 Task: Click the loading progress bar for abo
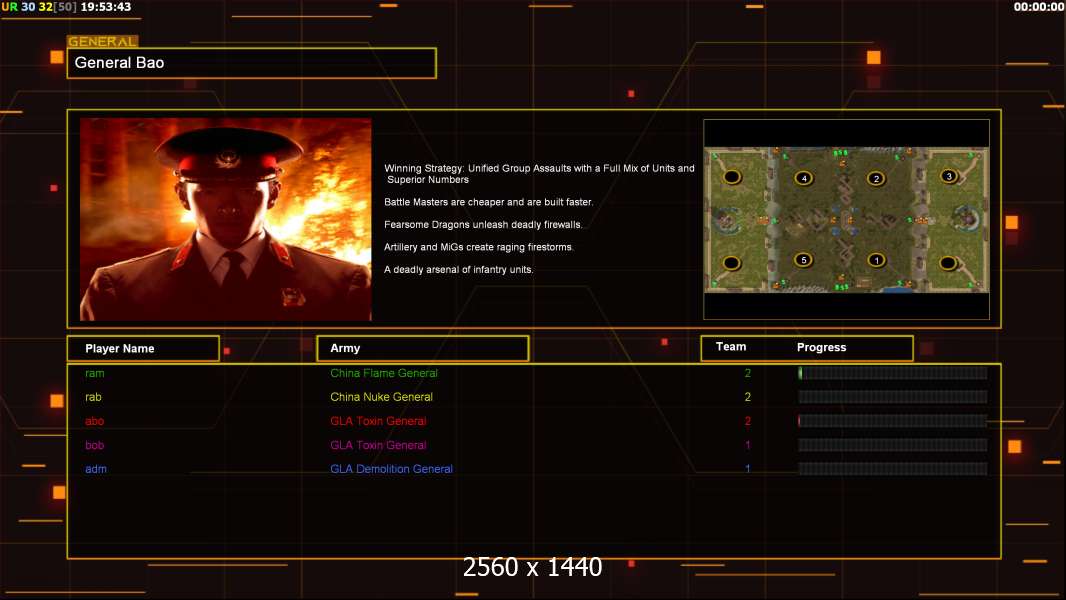893,421
